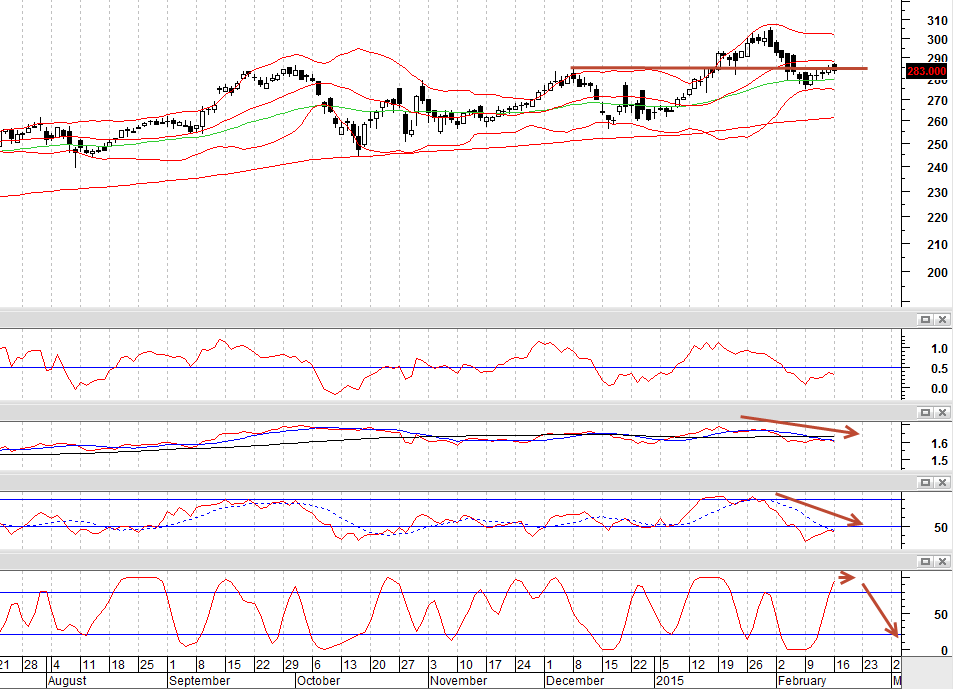
Task: Select the down arrow drawn in the bottom stochastic pane
Action: [x=880, y=610]
